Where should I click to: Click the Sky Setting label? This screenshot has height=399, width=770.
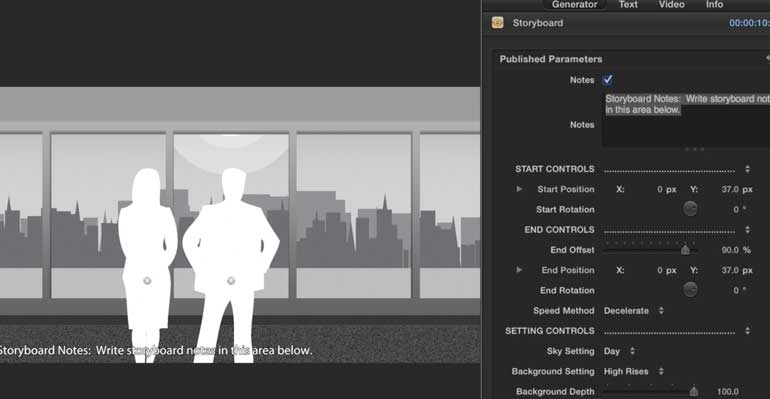pos(570,351)
